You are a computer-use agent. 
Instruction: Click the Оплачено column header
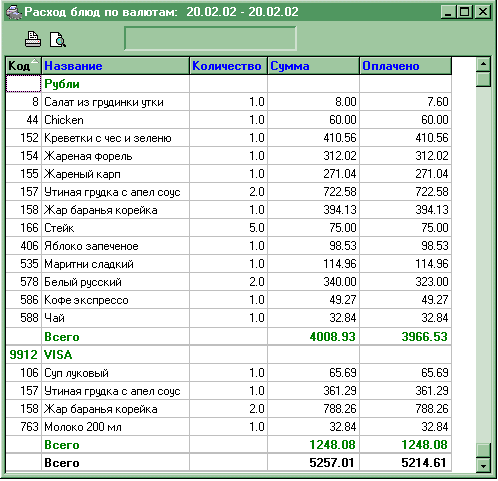click(405, 66)
